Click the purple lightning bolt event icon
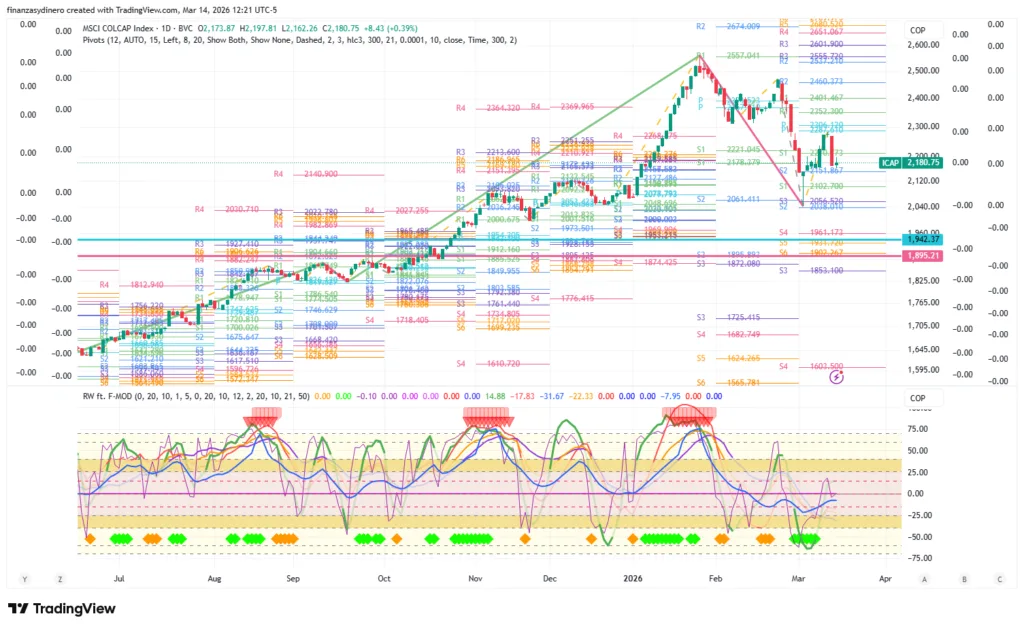 (838, 377)
